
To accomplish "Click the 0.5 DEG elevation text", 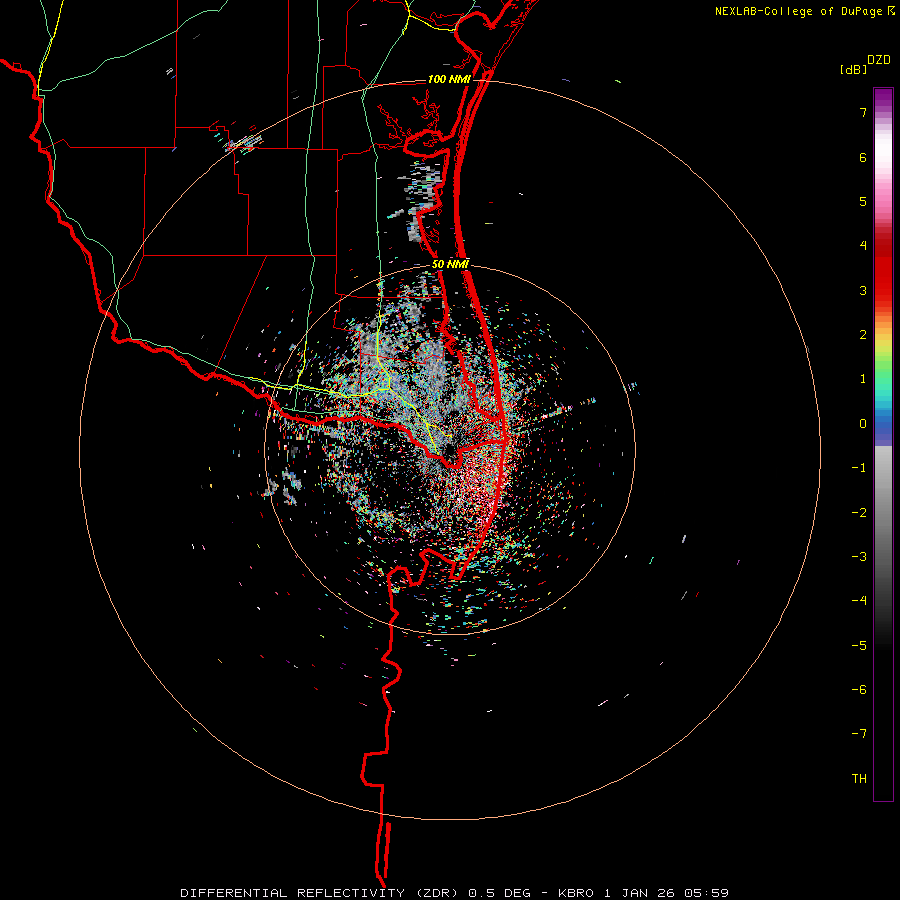I will pos(499,893).
